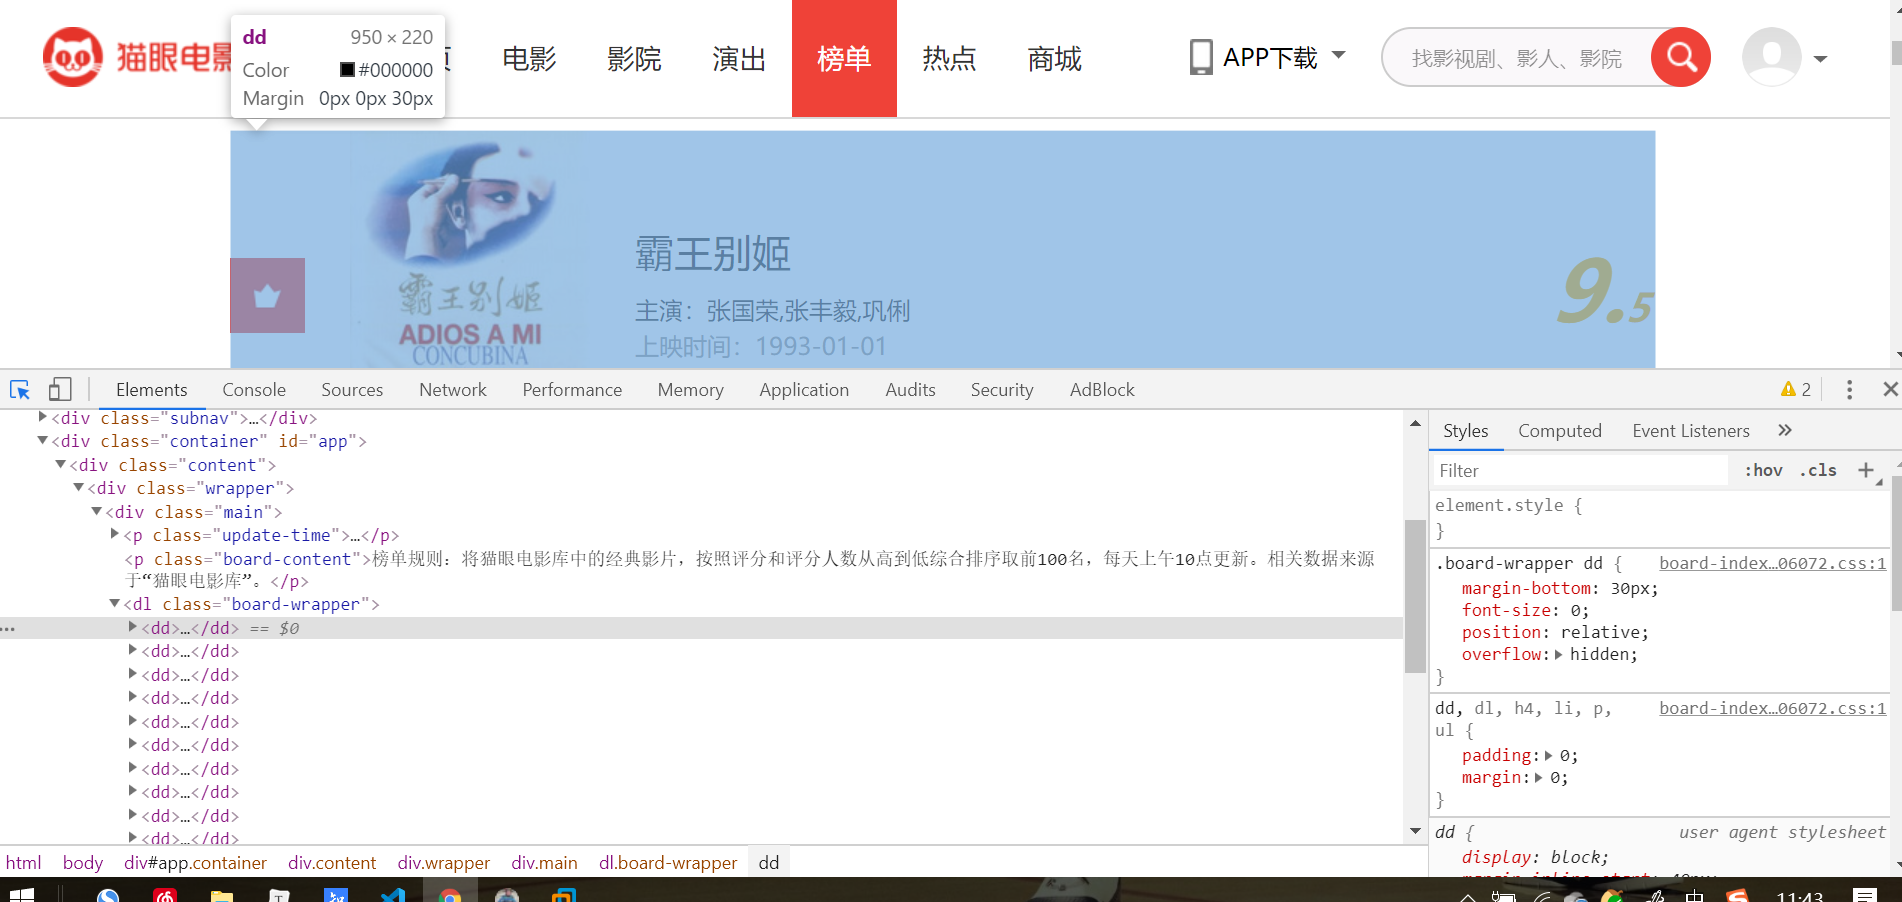Expand the padding 0 shorthand triangle
Viewport: 1902px width, 902px height.
click(x=1548, y=755)
